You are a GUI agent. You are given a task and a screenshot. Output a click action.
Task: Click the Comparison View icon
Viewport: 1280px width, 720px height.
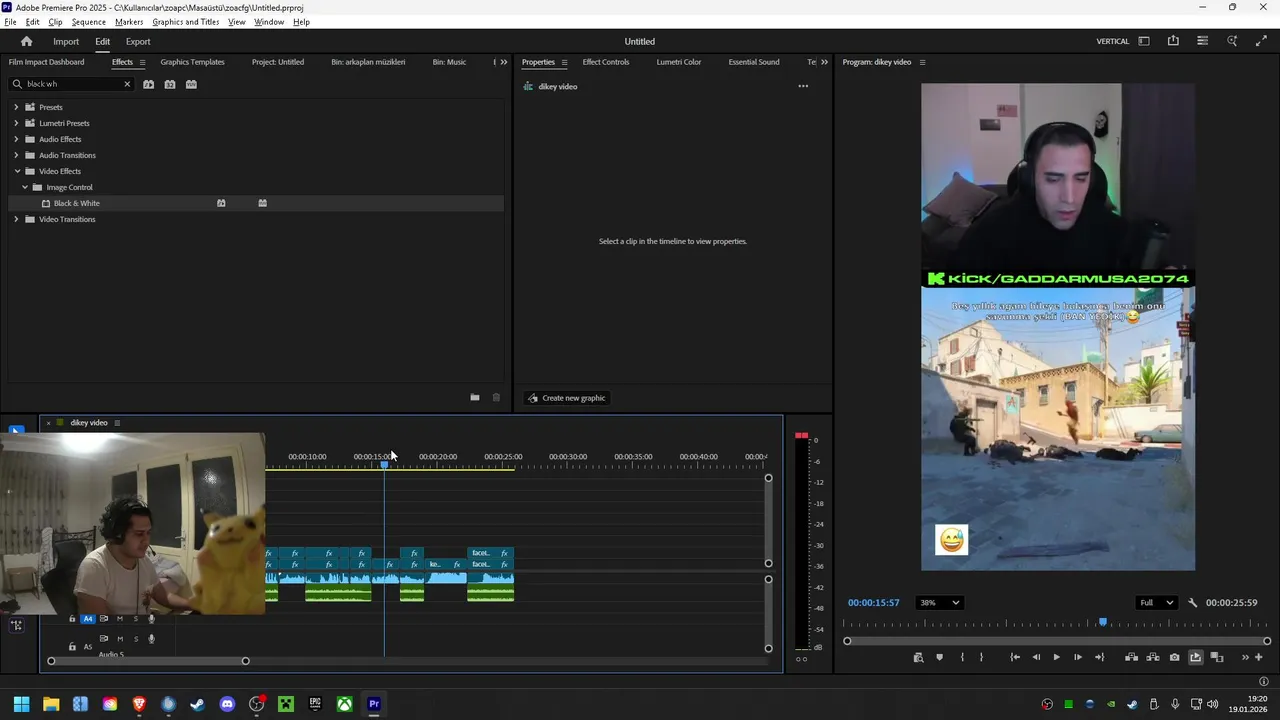tap(1217, 657)
